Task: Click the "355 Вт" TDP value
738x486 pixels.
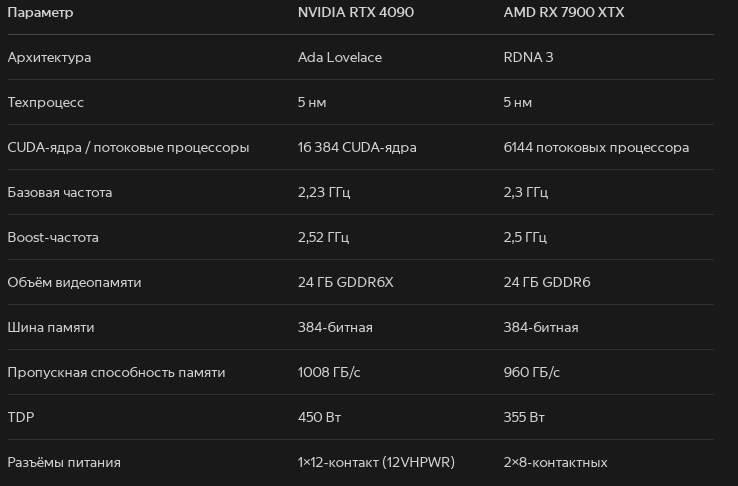Action: [x=524, y=417]
